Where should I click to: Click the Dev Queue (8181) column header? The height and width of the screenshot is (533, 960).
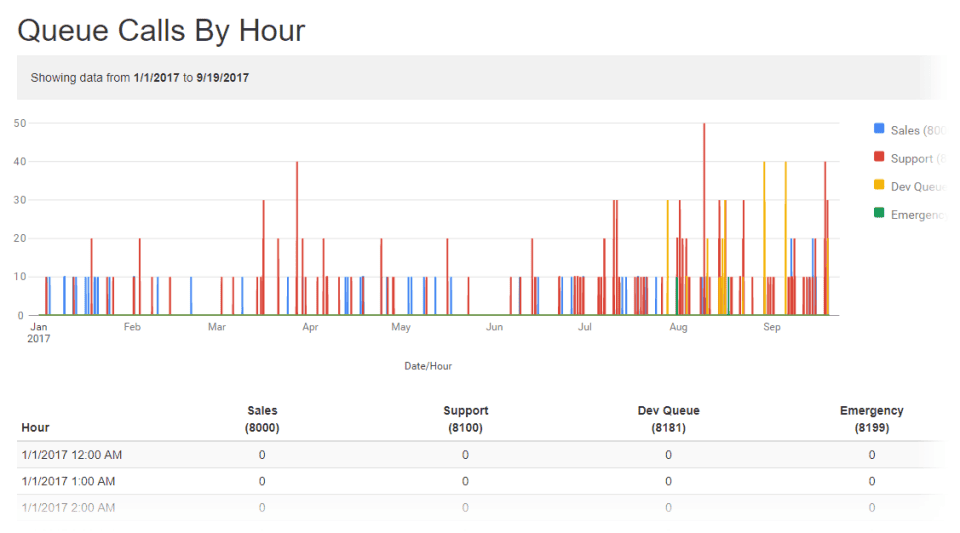click(x=669, y=419)
